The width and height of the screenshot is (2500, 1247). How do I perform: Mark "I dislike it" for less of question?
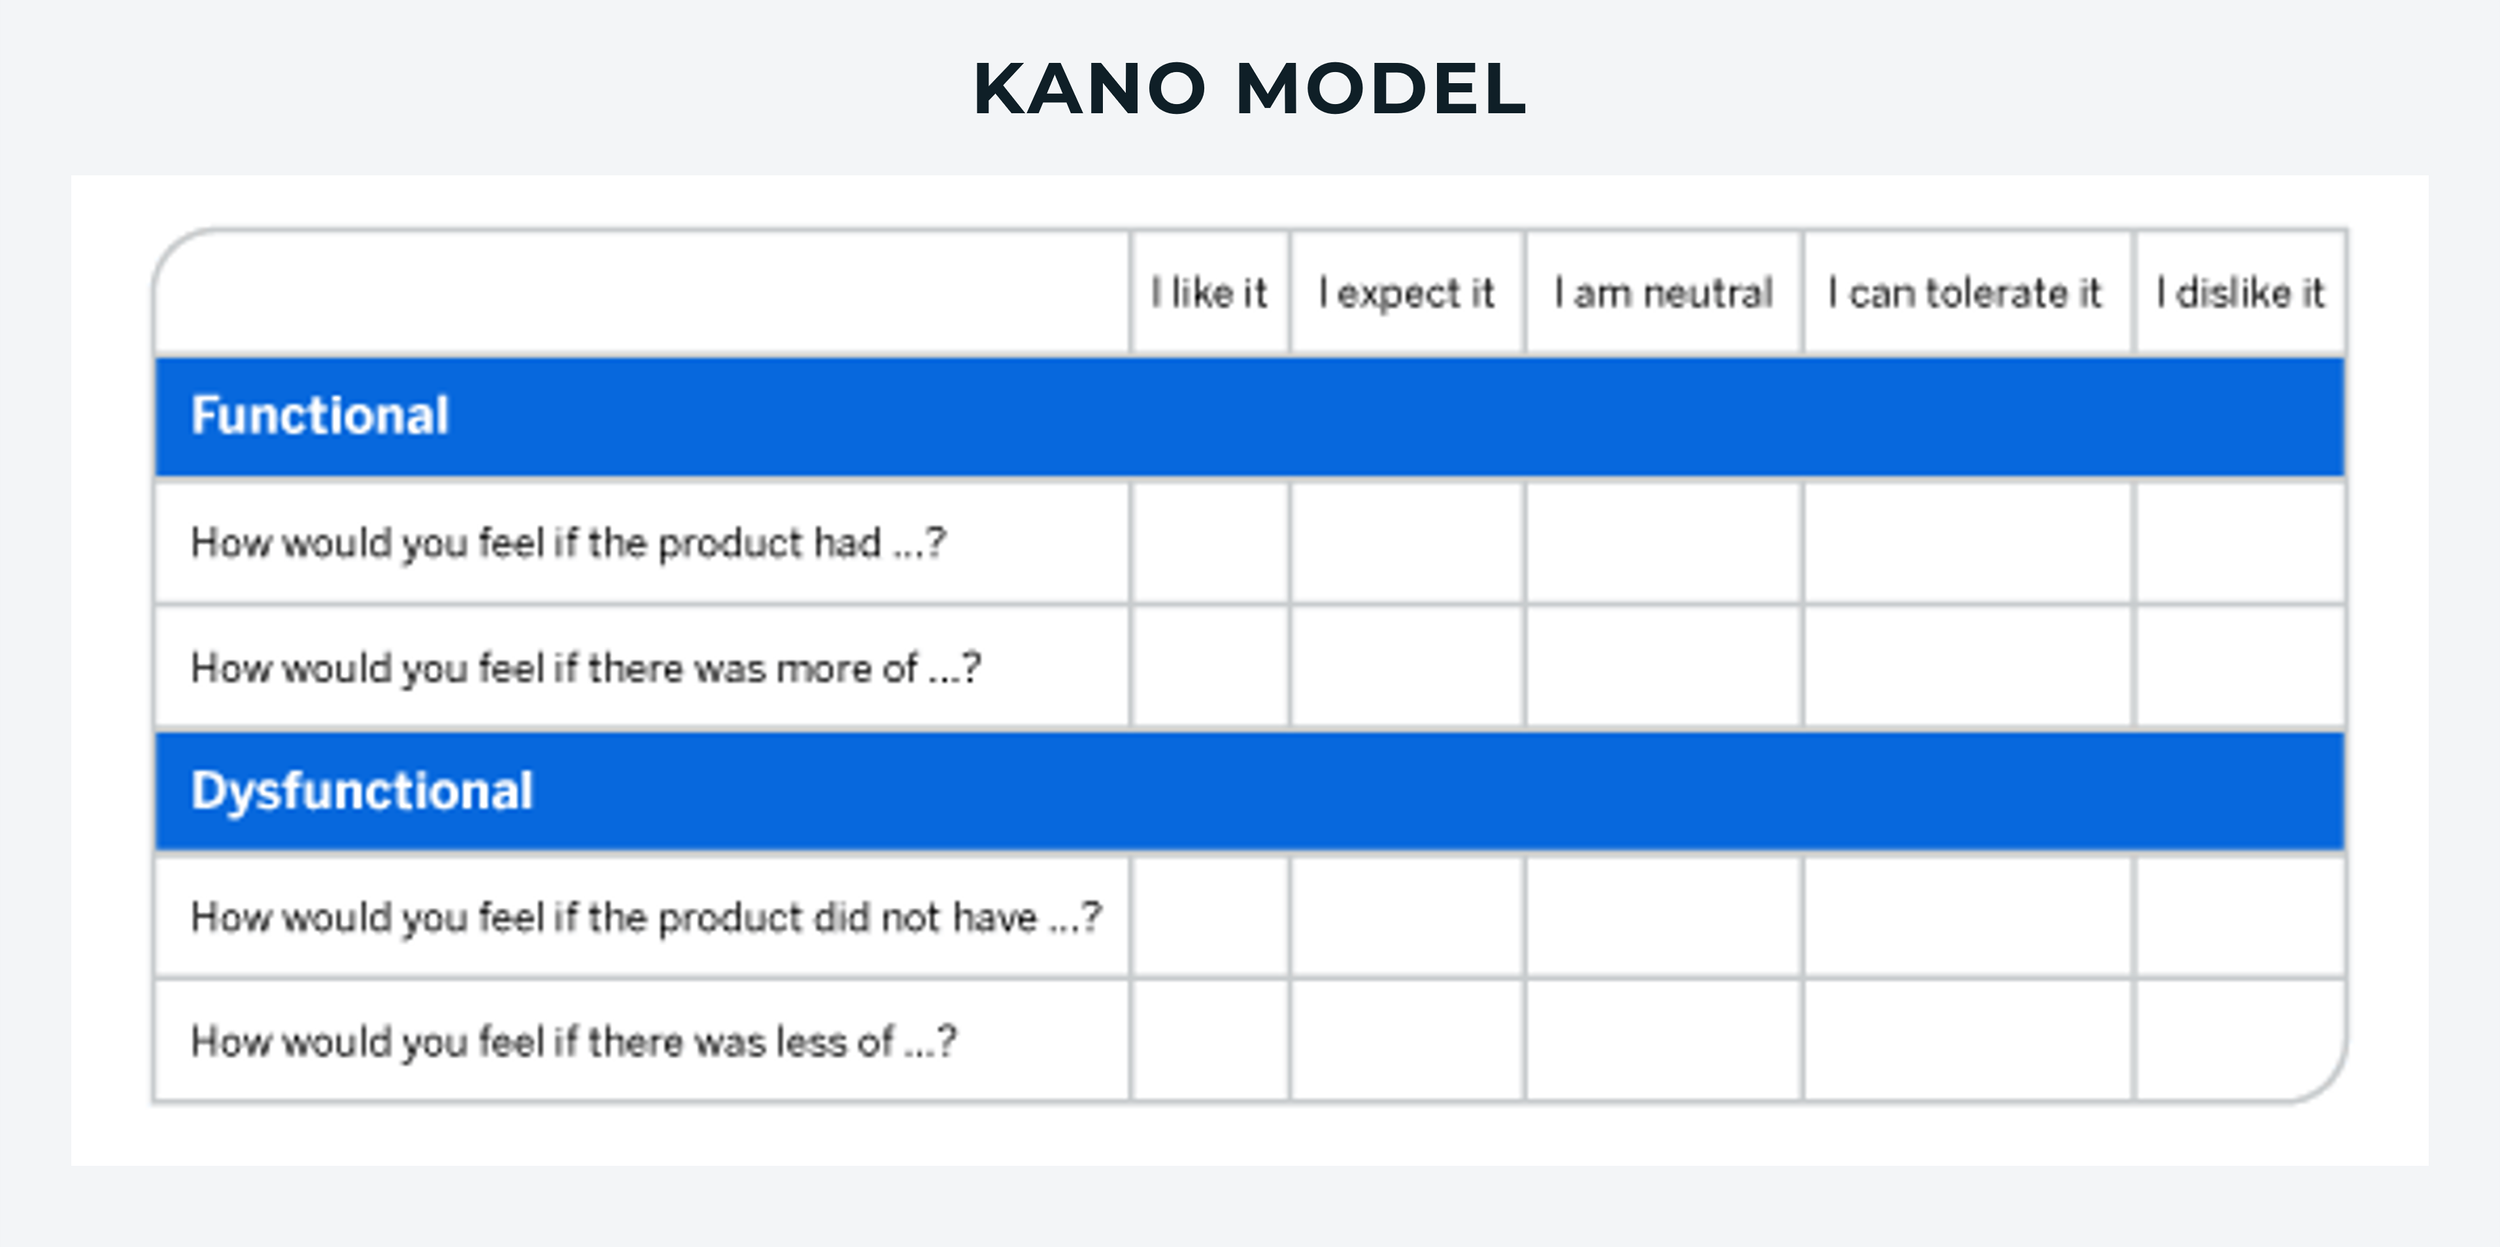[2240, 1041]
